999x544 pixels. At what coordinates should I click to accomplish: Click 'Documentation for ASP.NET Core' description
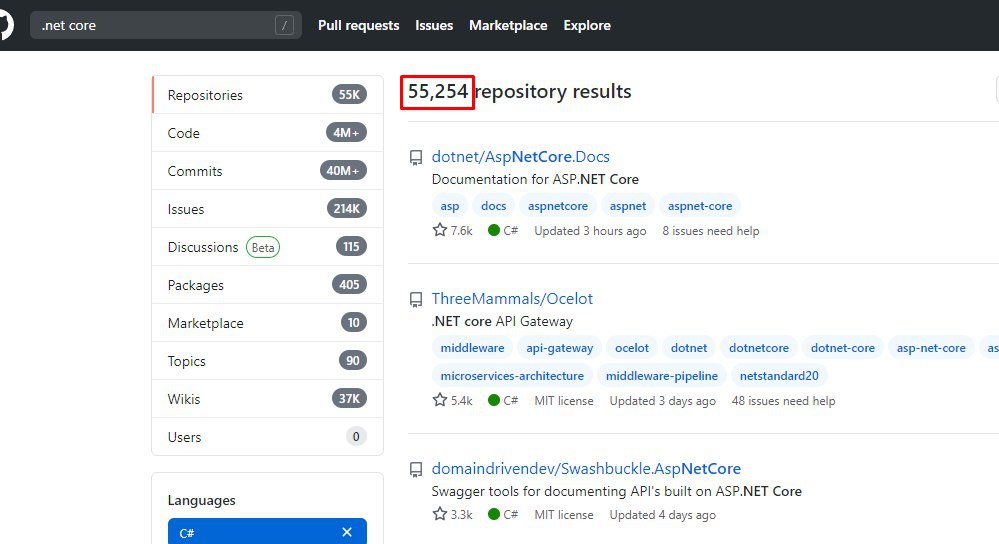coord(535,179)
